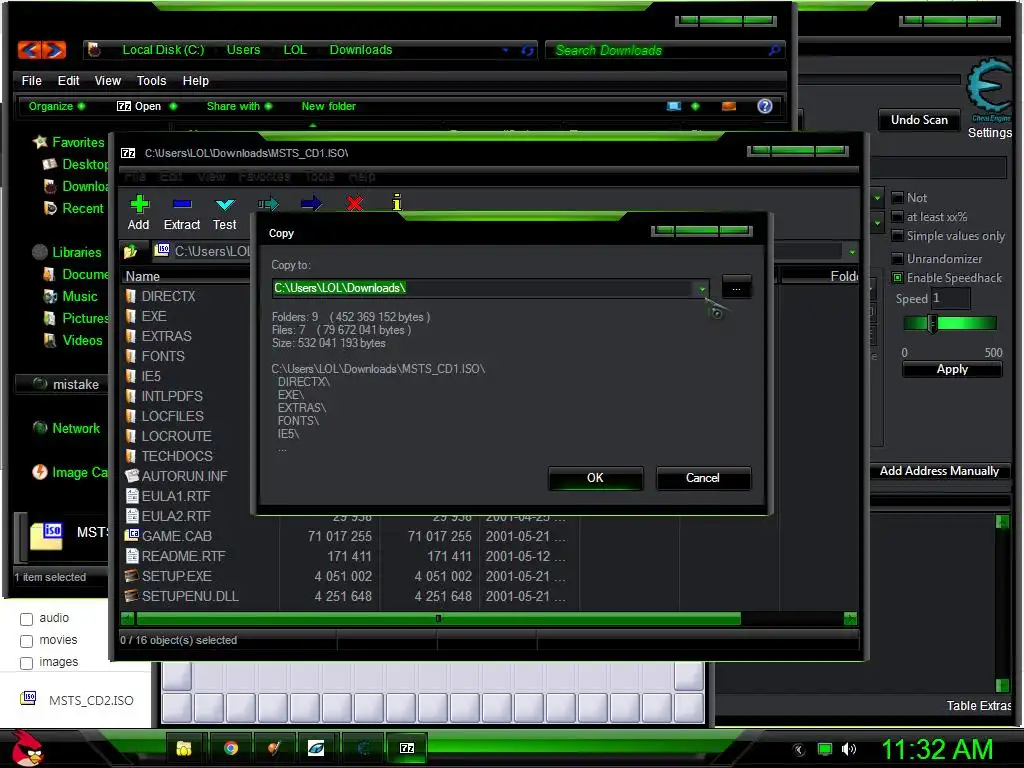Click the Speed value input field

(950, 298)
